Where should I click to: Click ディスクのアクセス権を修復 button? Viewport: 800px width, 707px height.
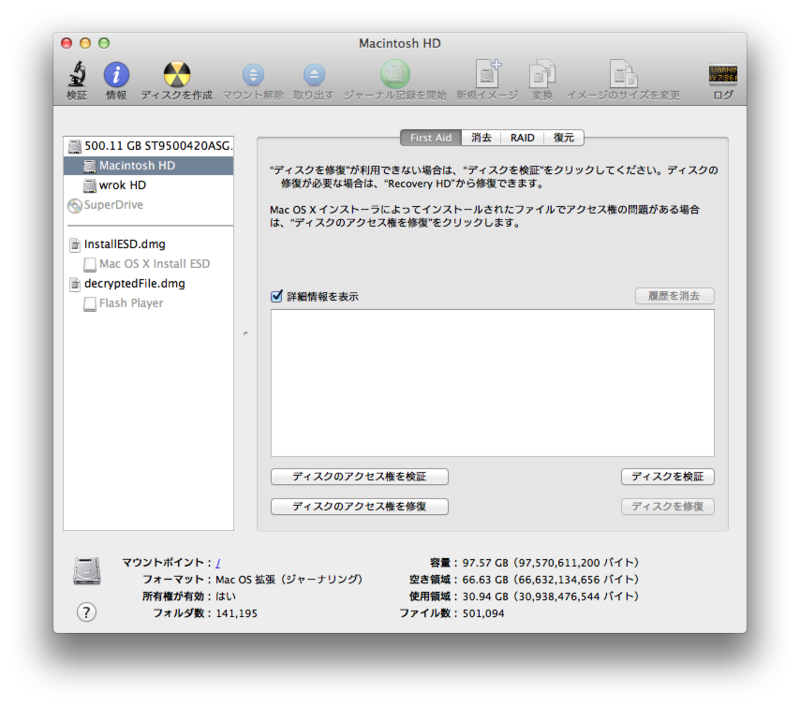click(x=358, y=506)
